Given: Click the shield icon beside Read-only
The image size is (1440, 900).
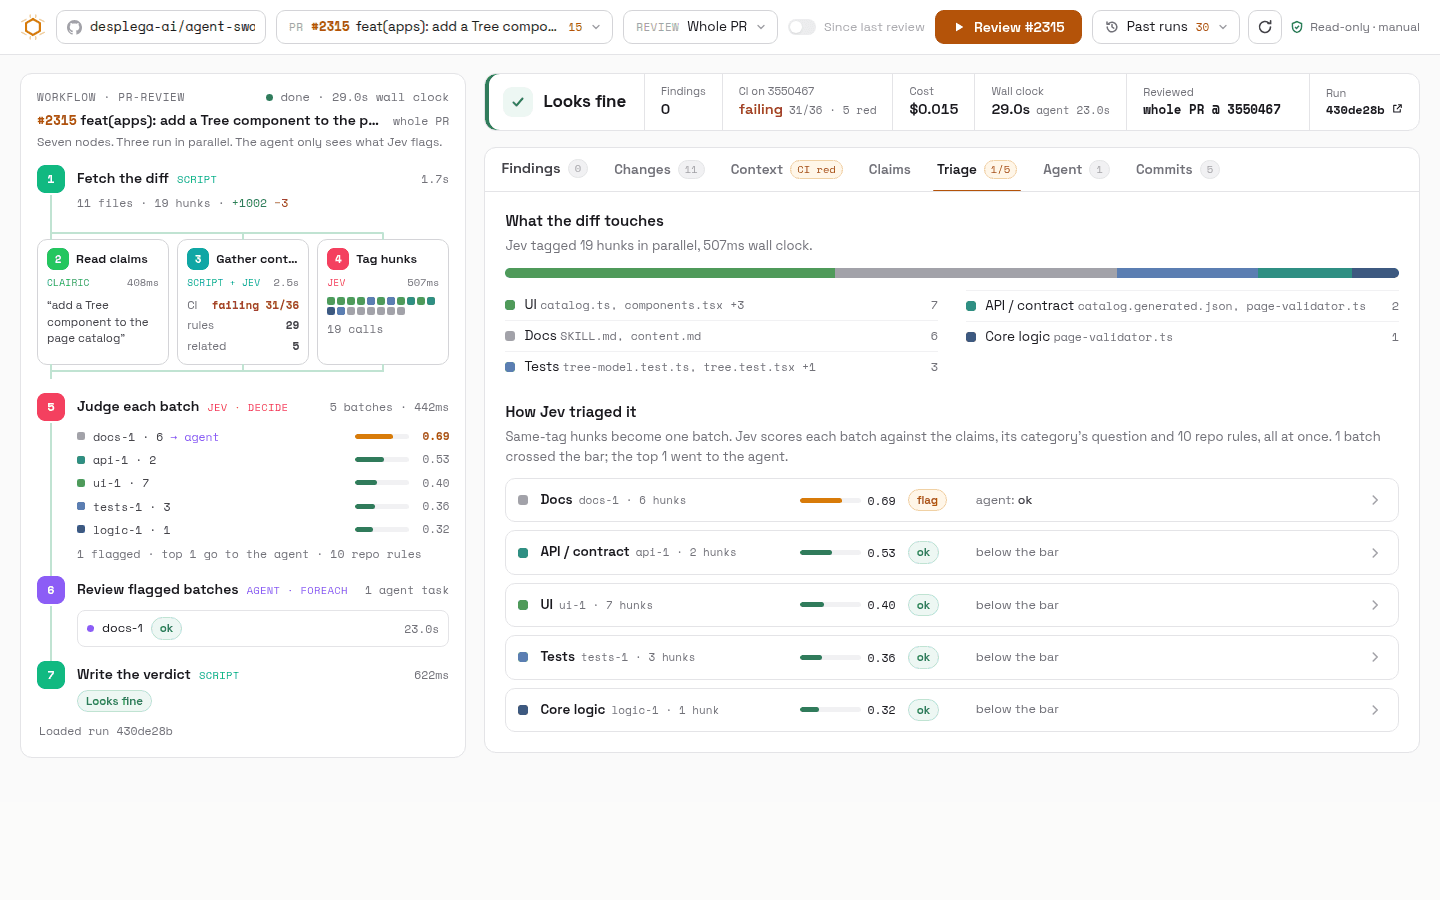Looking at the screenshot, I should point(1297,27).
